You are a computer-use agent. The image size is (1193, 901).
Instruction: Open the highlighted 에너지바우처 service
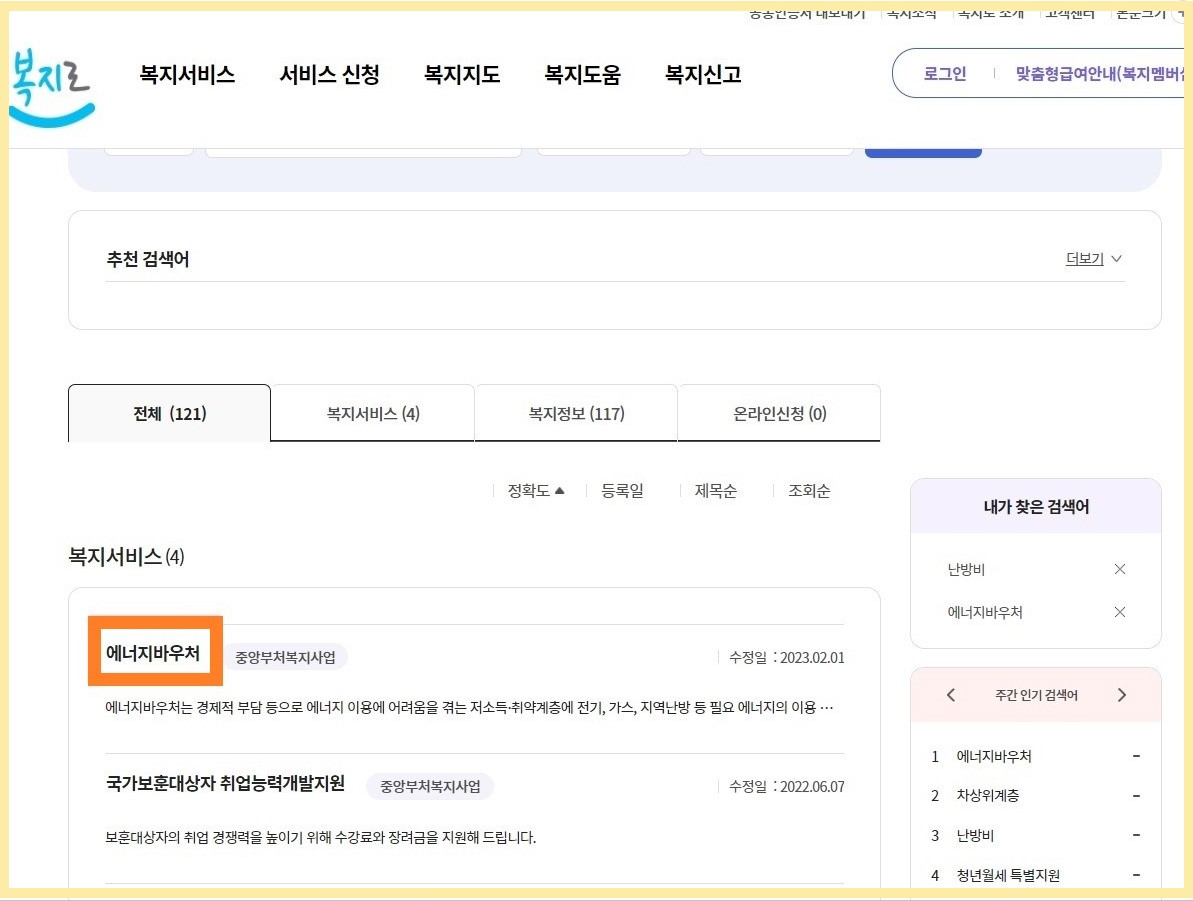point(155,651)
